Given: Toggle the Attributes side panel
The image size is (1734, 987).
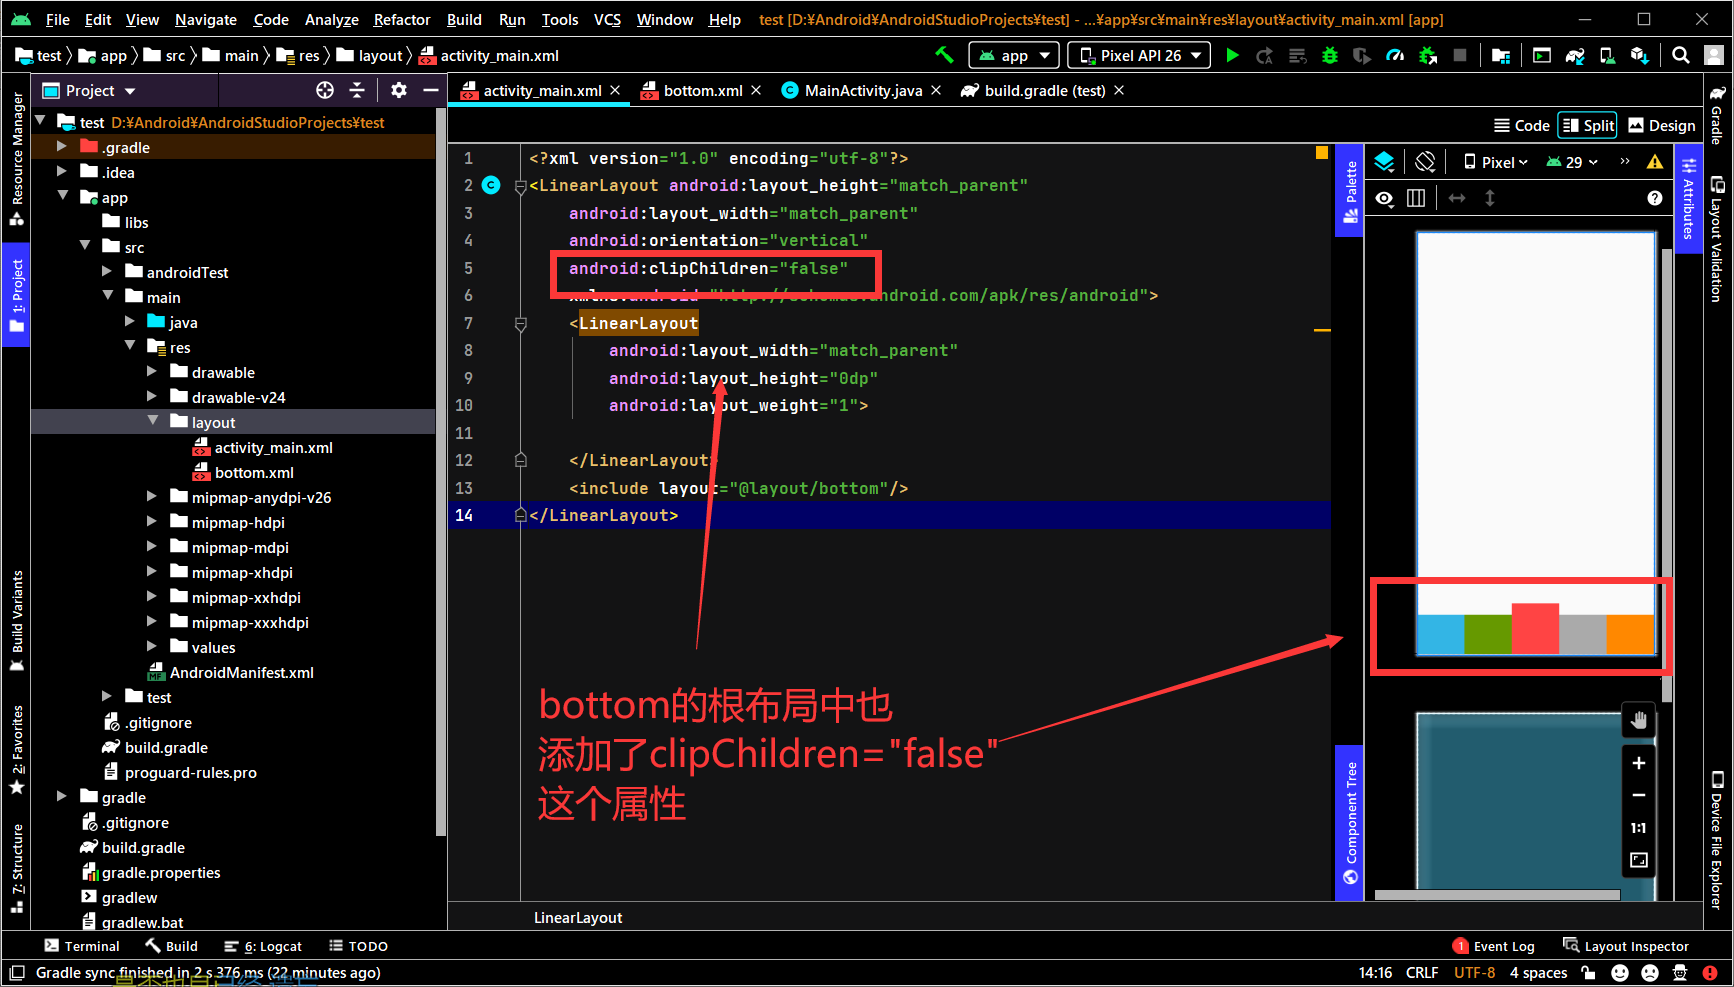Looking at the screenshot, I should tap(1689, 198).
